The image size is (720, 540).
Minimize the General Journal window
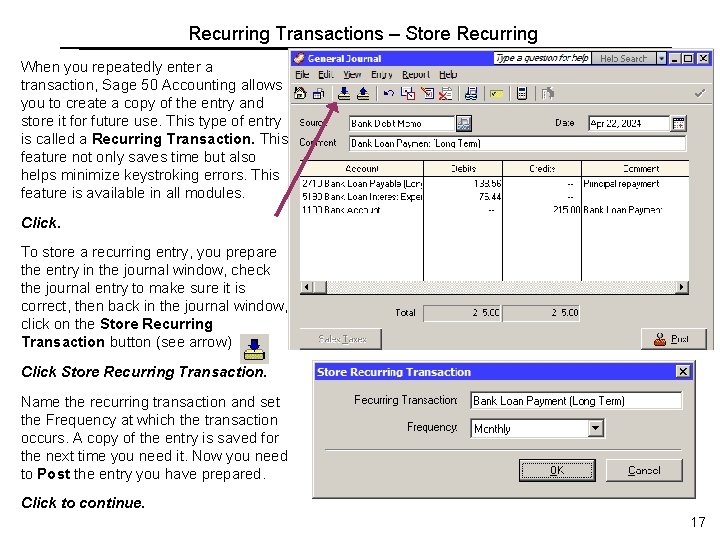tap(674, 58)
